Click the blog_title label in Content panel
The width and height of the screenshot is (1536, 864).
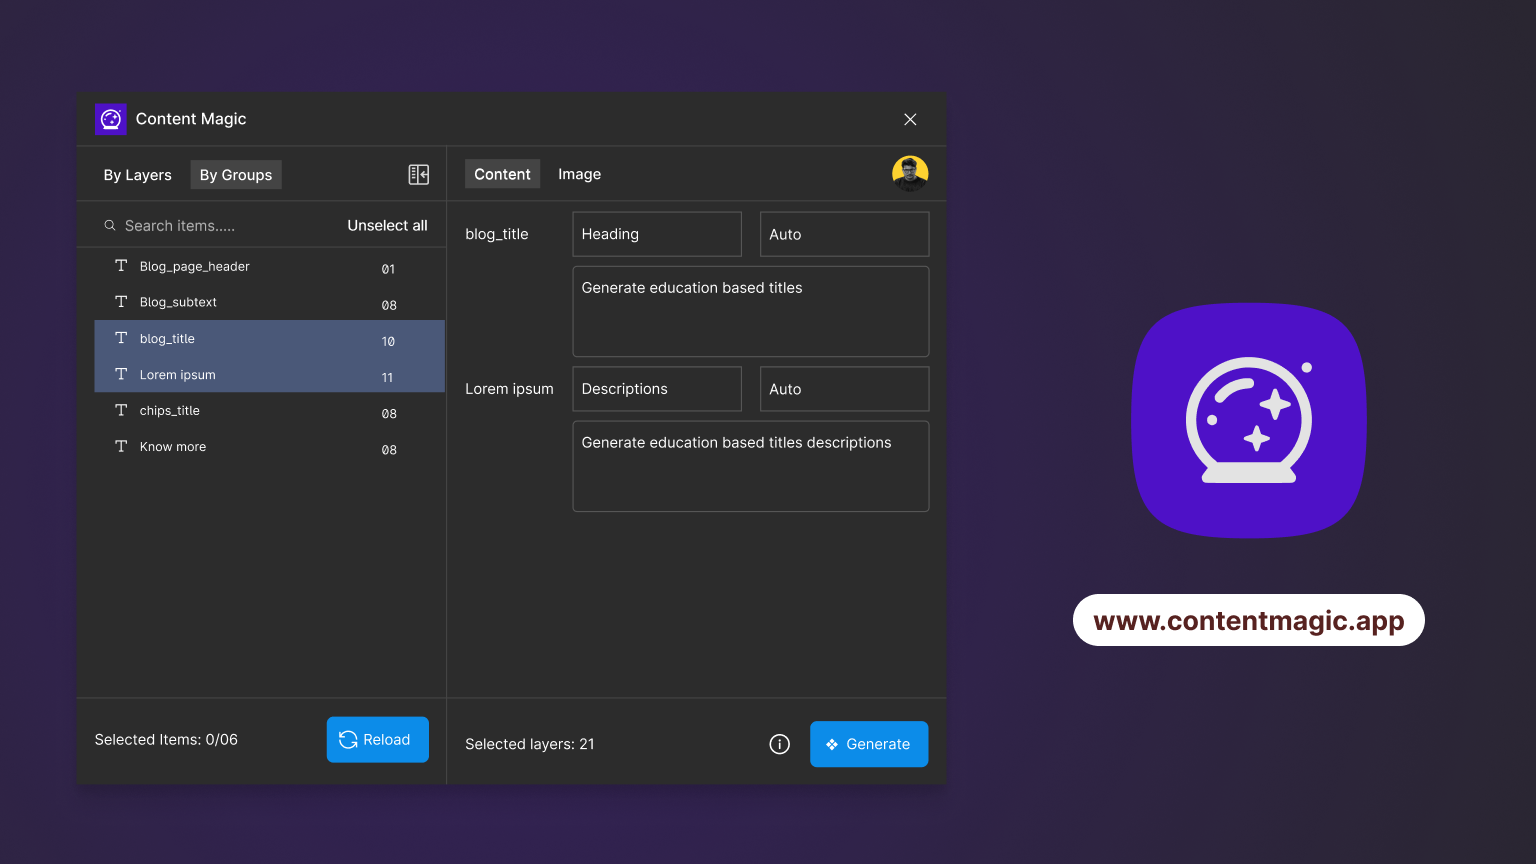[x=497, y=234]
